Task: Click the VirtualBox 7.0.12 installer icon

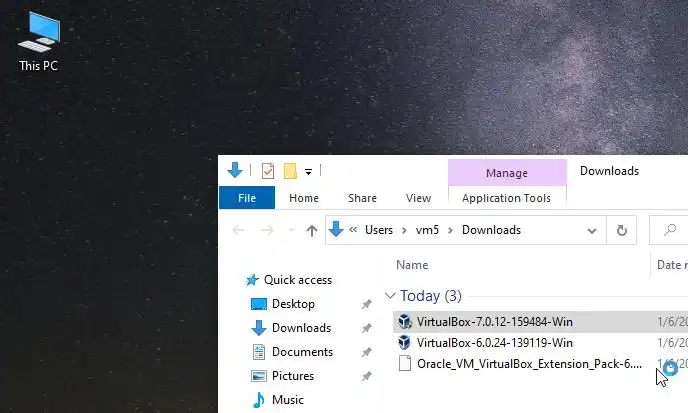Action: tap(405, 322)
